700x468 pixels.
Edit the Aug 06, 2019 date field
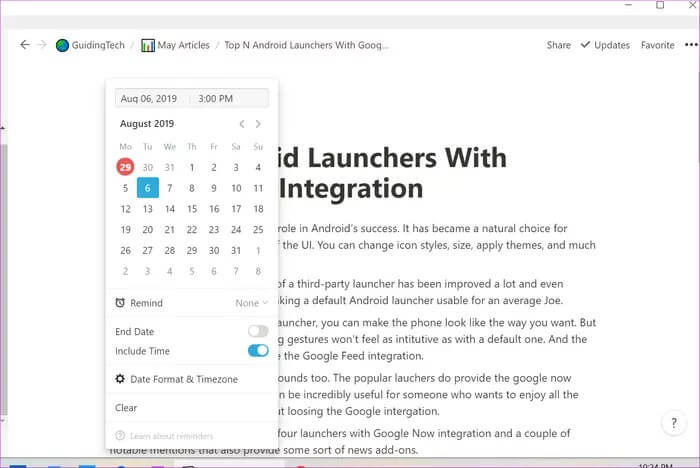click(149, 98)
